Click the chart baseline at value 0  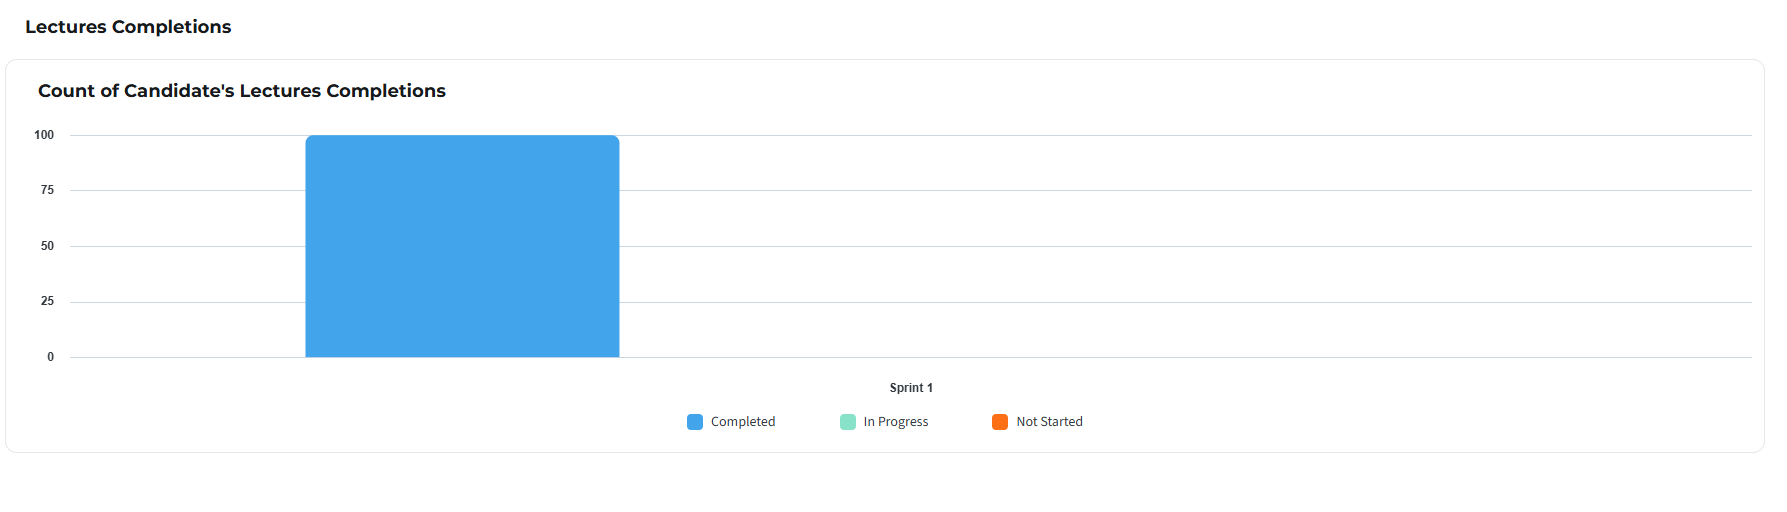(x=1100, y=357)
